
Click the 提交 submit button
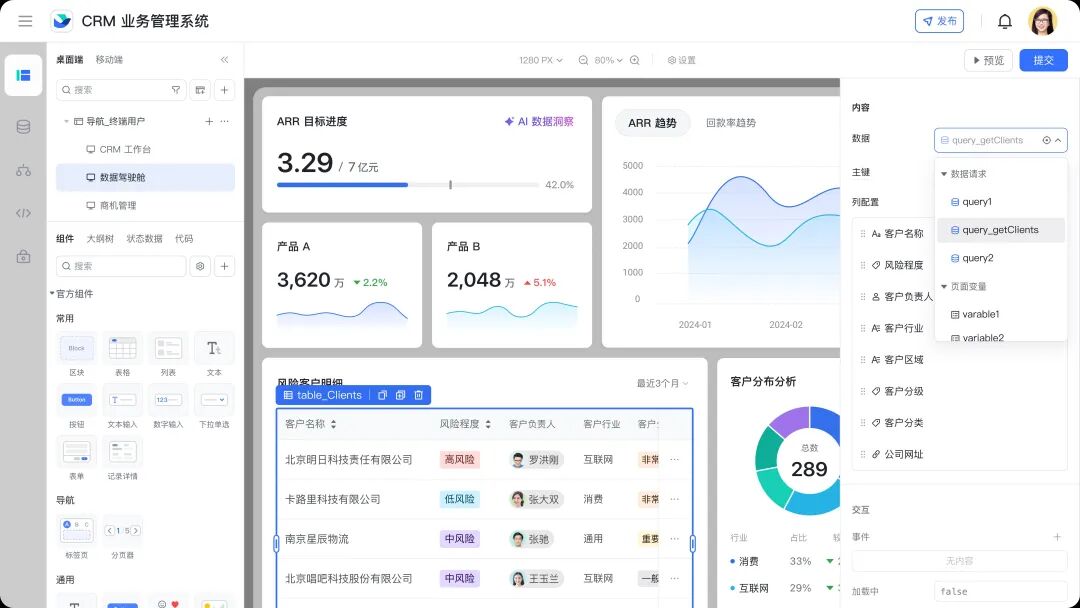[1043, 61]
